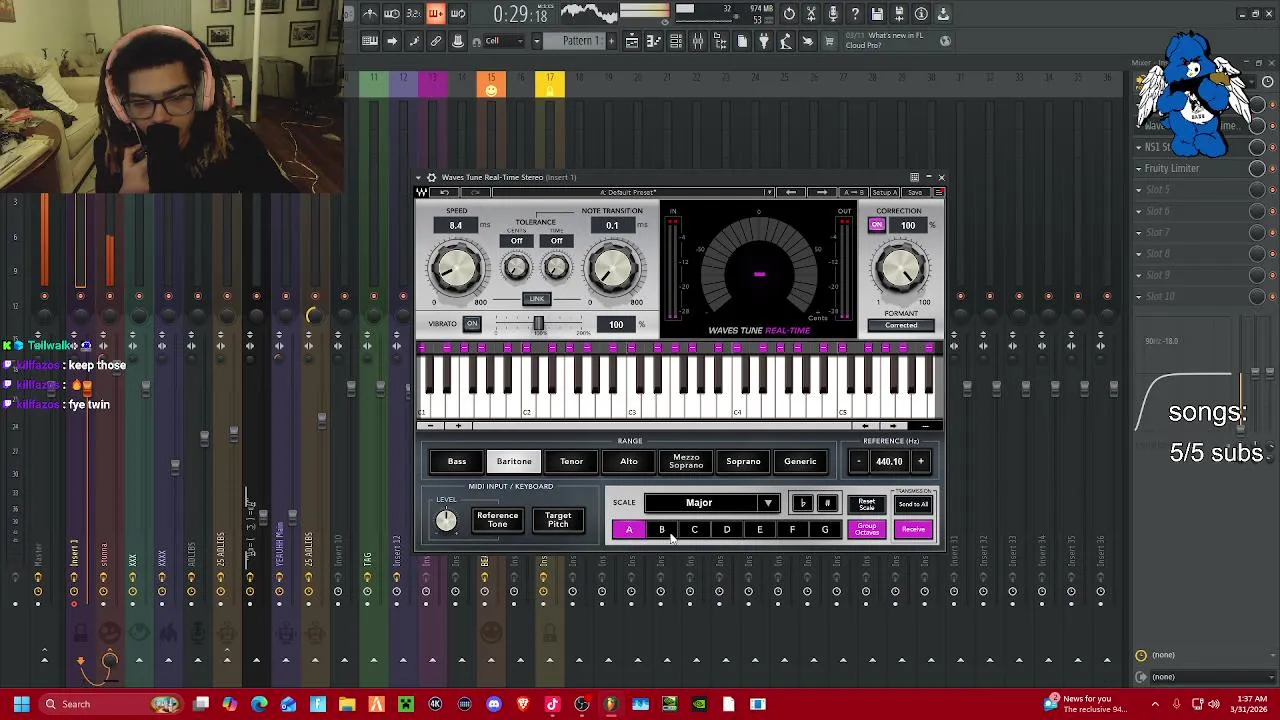Image resolution: width=1280 pixels, height=720 pixels.
Task: Open the Default Preset dropdown
Action: [x=632, y=192]
